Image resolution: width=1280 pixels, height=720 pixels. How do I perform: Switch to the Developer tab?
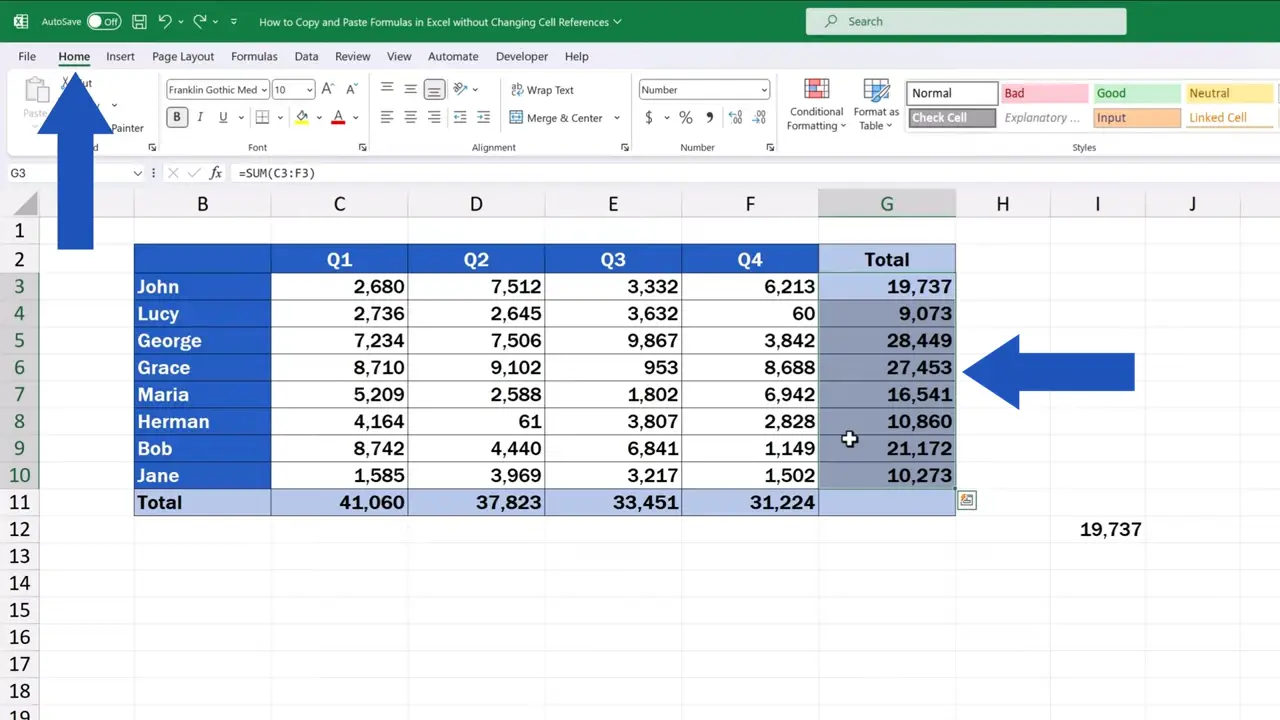coord(522,56)
